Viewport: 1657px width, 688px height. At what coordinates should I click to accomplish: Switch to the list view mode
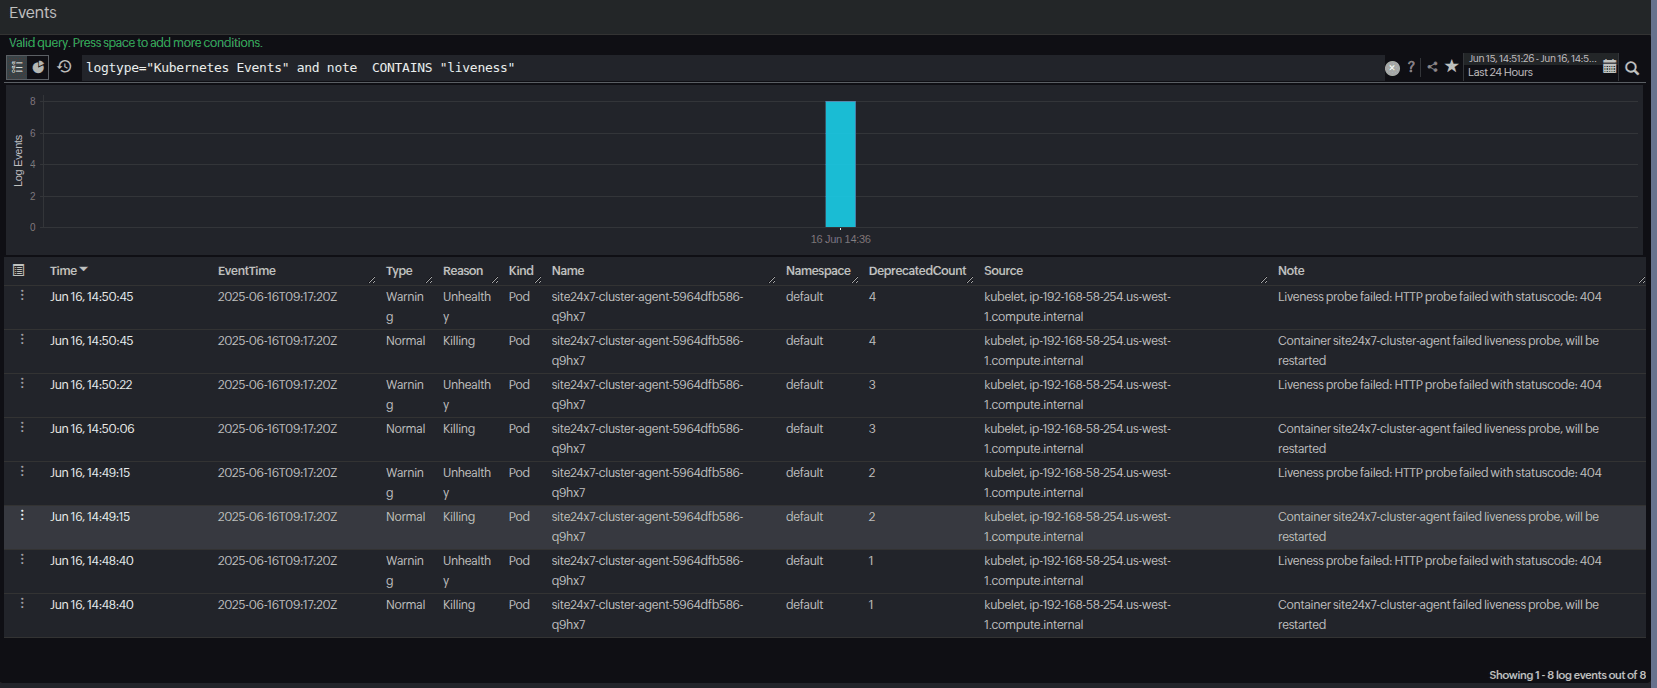click(x=17, y=67)
